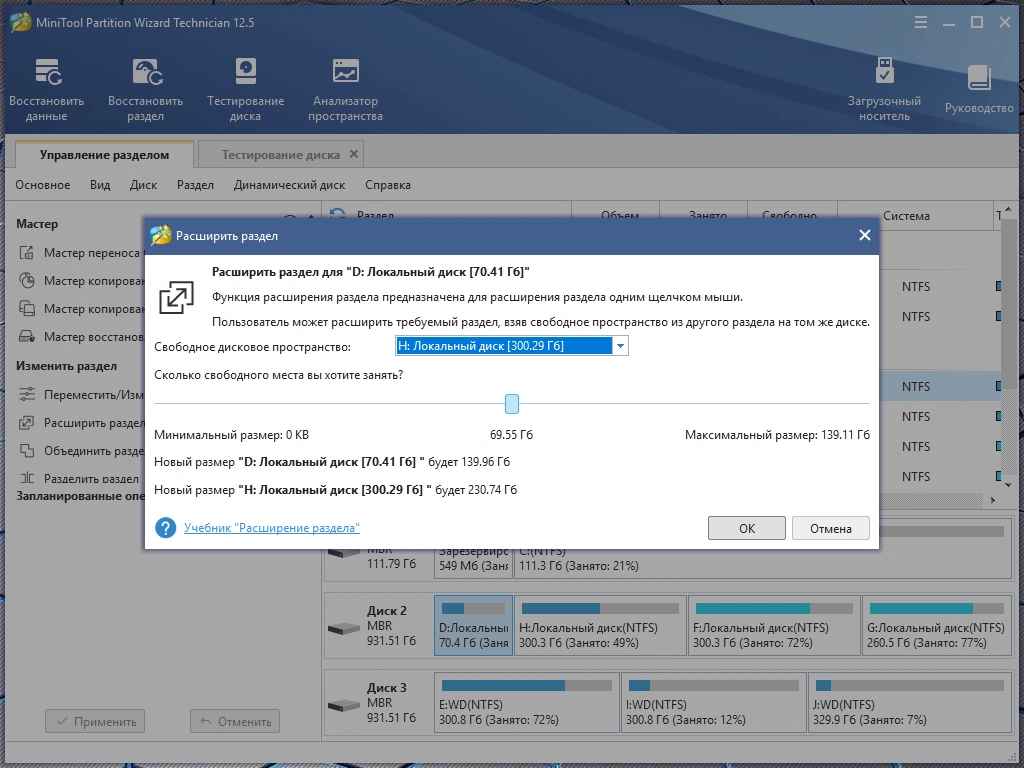This screenshot has height=768, width=1024.
Task: Open Анализатор пространства tool
Action: [345, 89]
